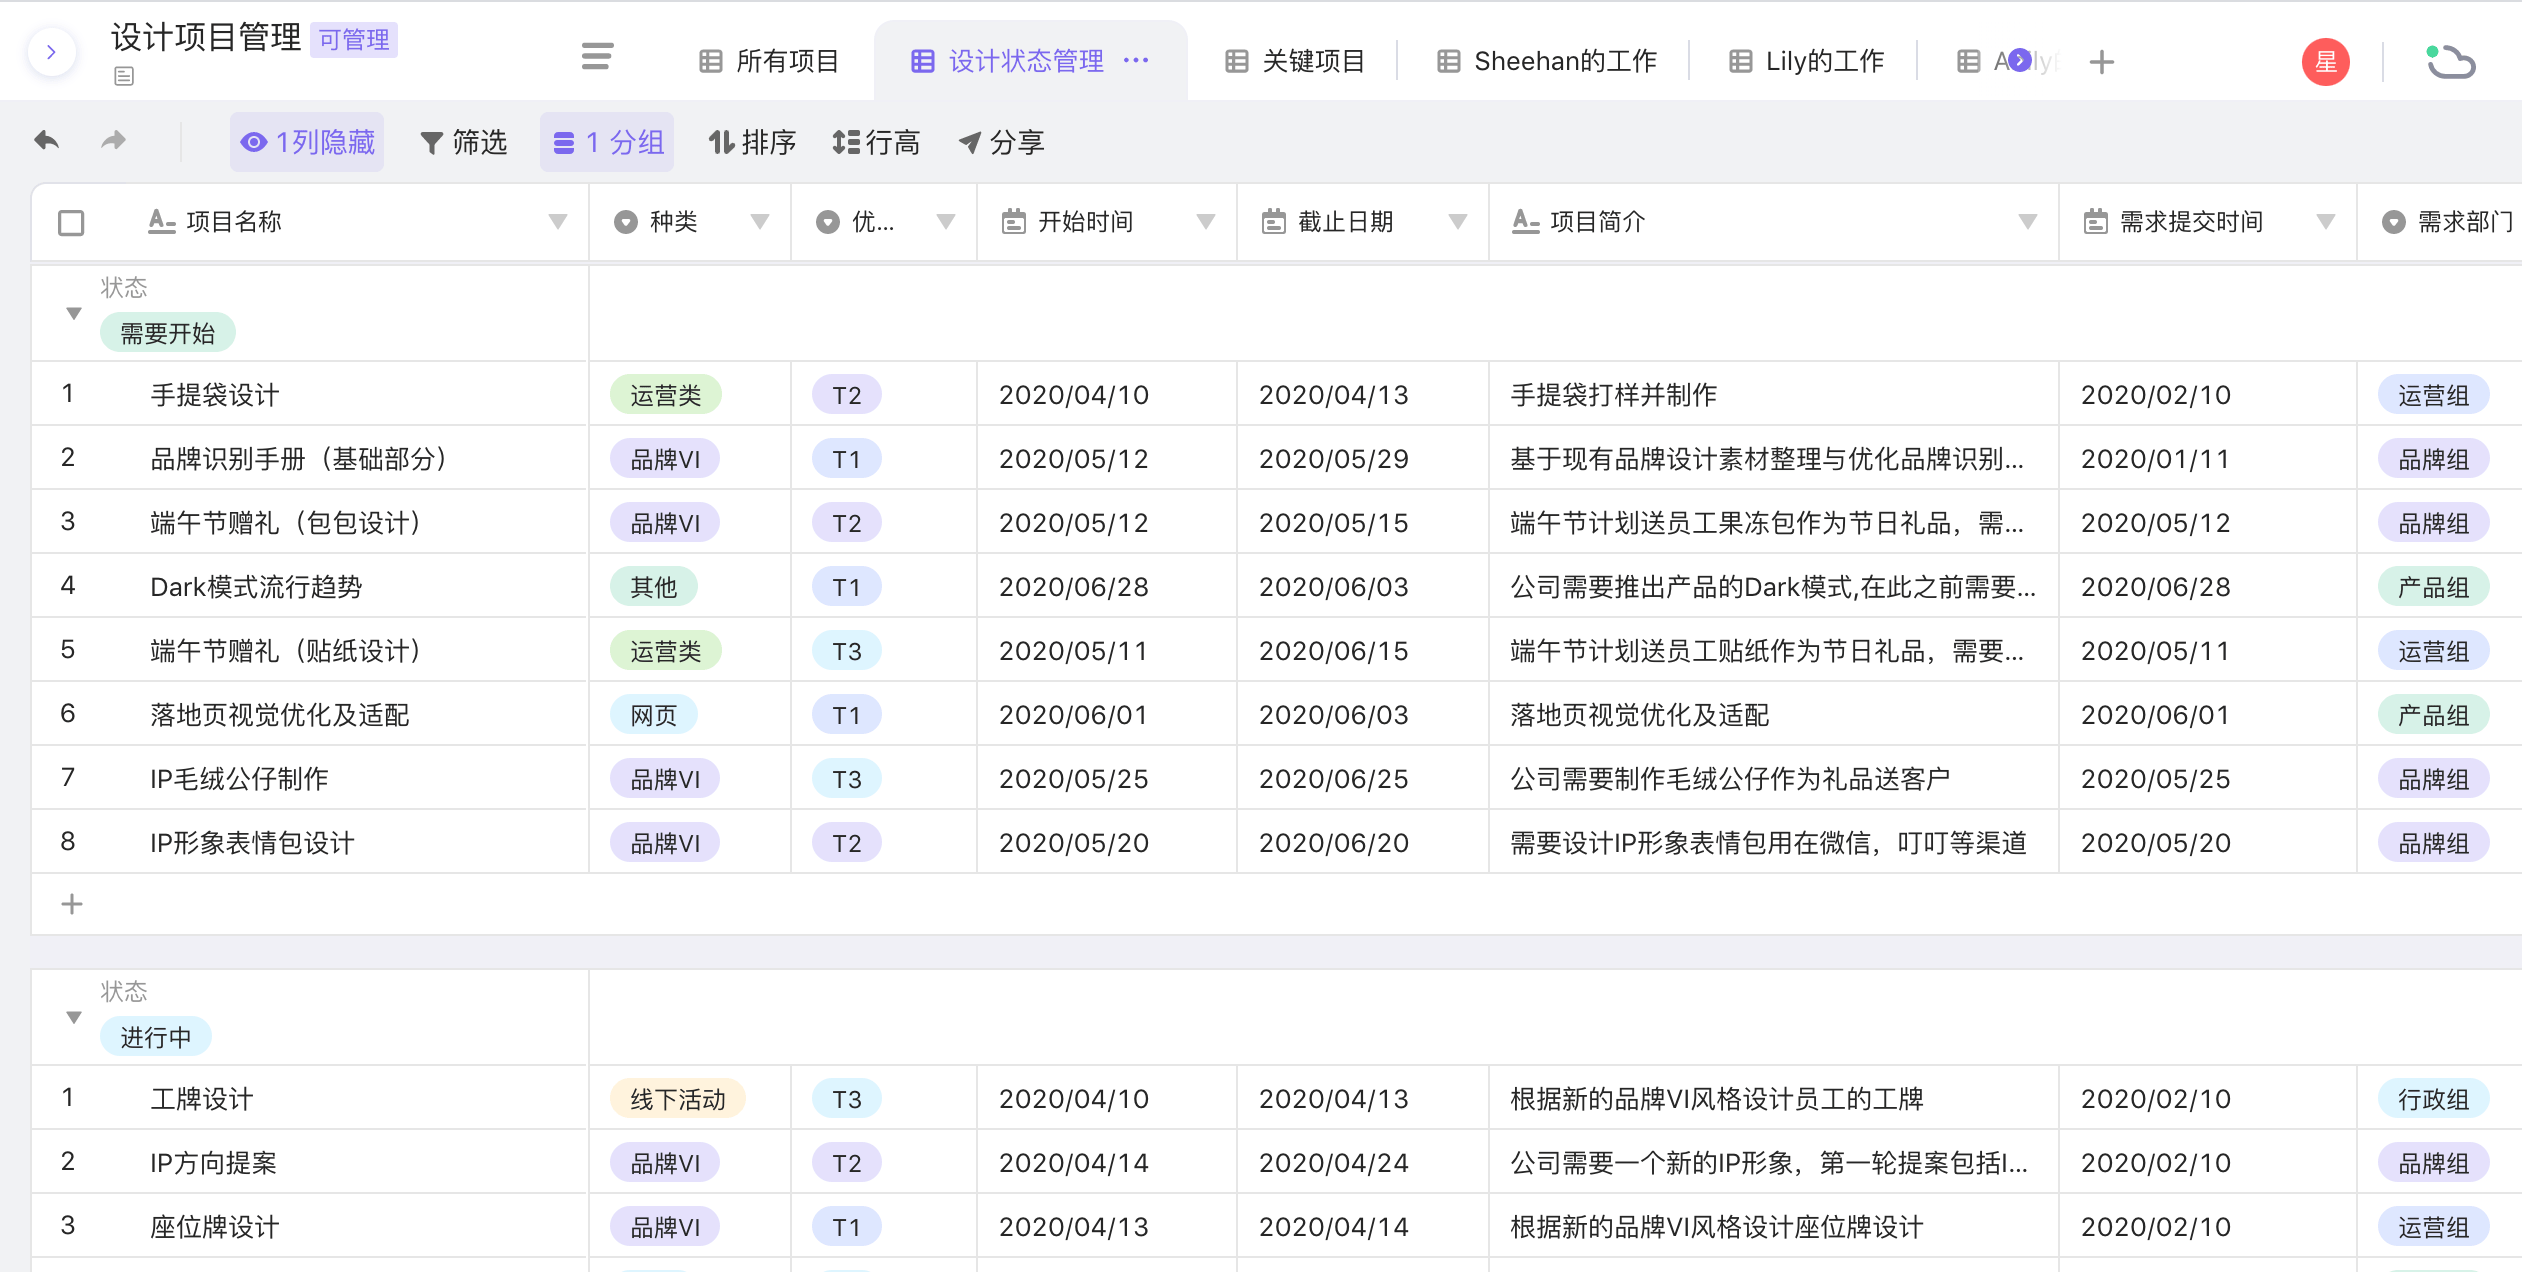Open the 筛选 filter tool
The height and width of the screenshot is (1272, 2522).
[x=464, y=142]
